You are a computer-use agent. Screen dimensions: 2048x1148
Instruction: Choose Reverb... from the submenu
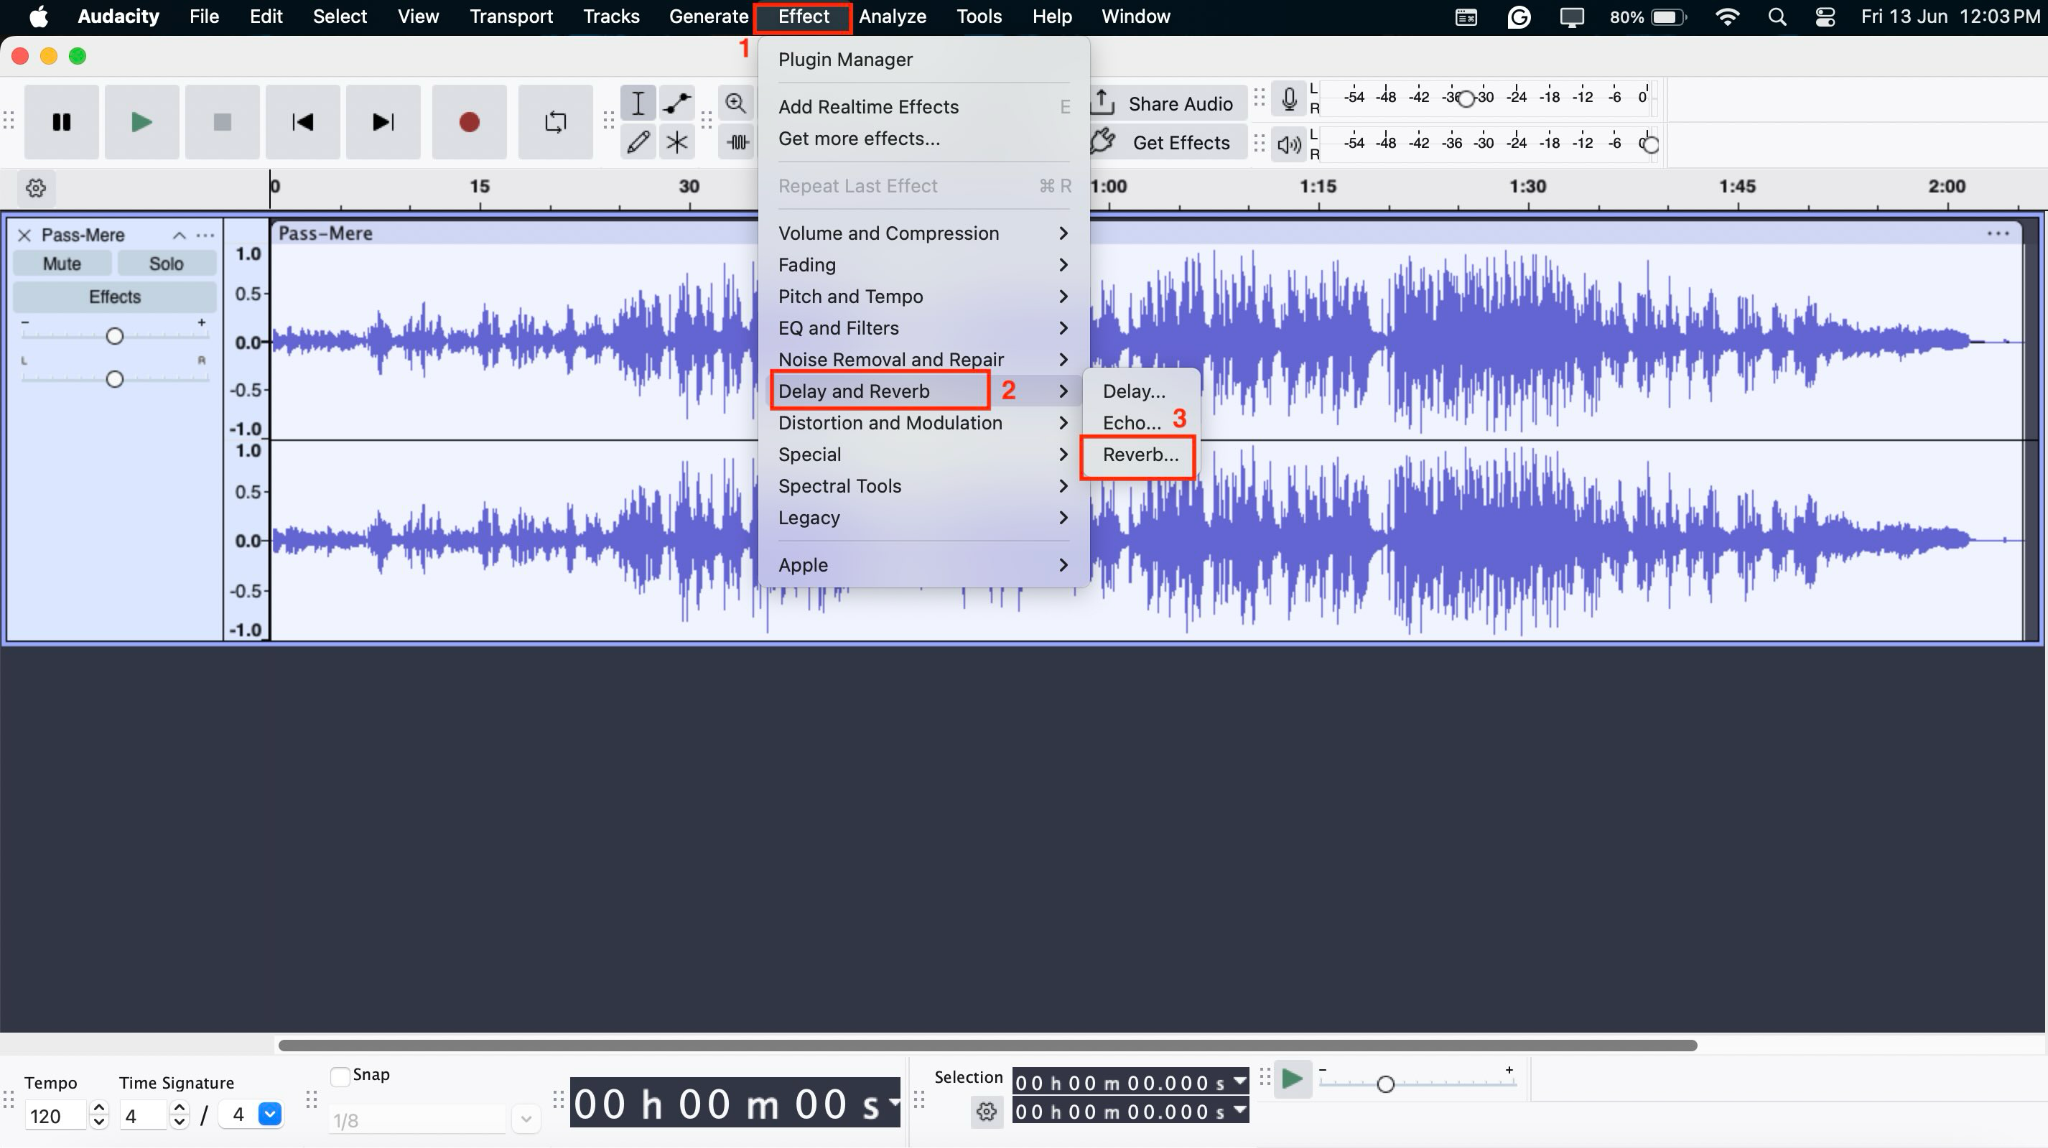(x=1140, y=454)
